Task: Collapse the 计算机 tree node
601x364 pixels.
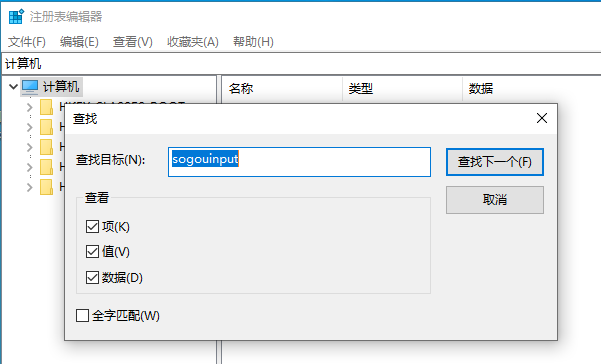Action: (13, 87)
